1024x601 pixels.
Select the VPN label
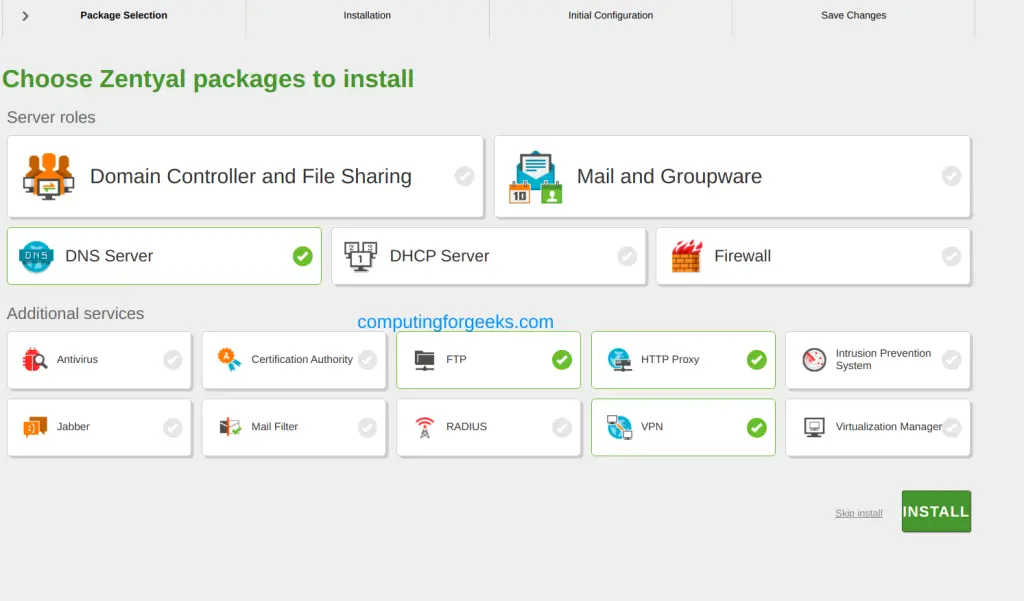tap(652, 427)
